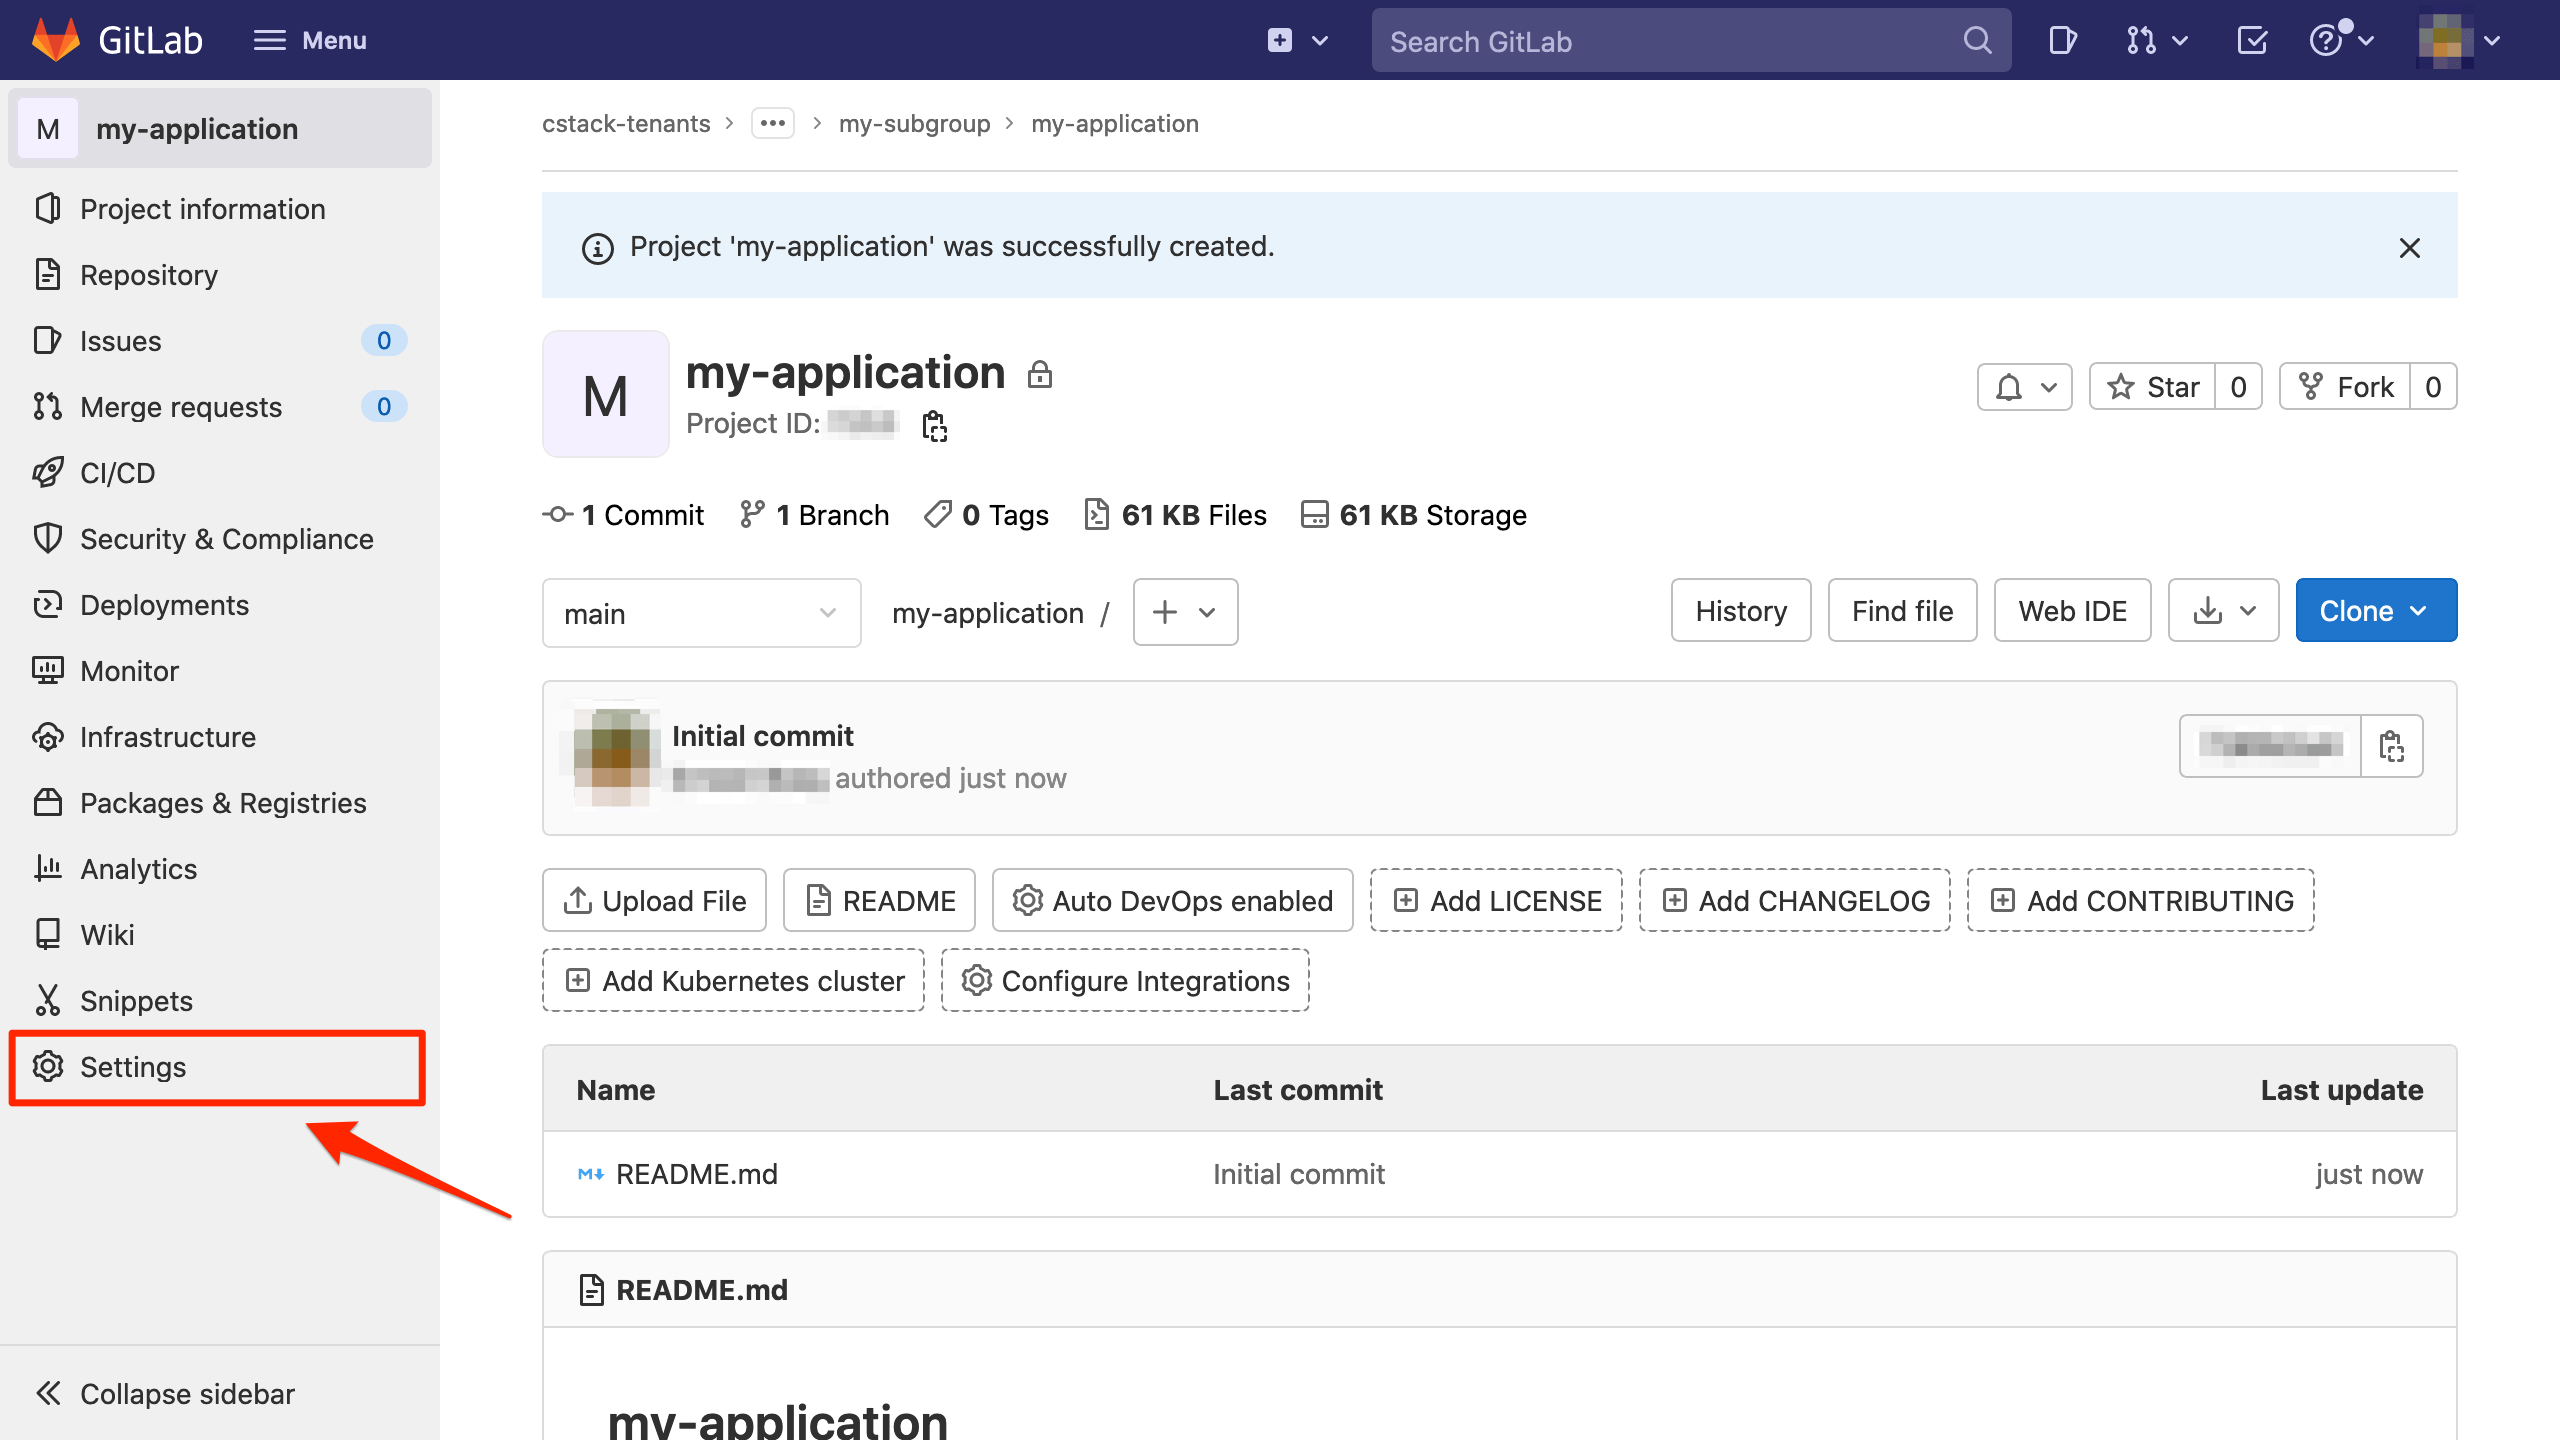Dismiss the project created notification
The width and height of the screenshot is (2560, 1440).
(x=2411, y=247)
